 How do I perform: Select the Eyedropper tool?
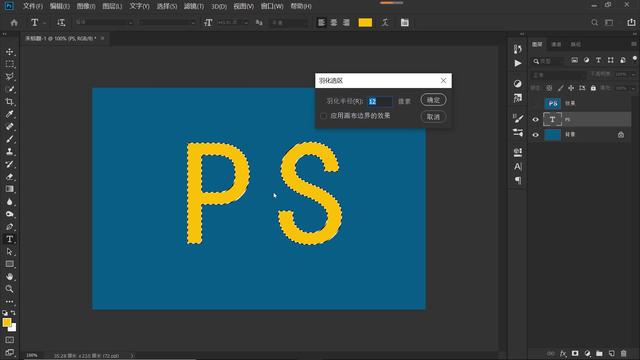tap(9, 114)
